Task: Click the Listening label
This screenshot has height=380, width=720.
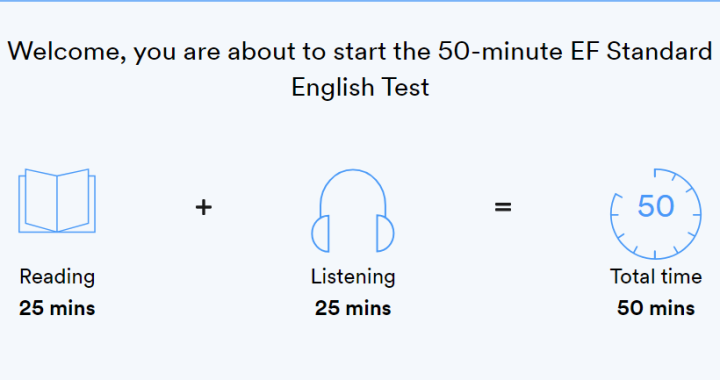Action: tap(353, 278)
